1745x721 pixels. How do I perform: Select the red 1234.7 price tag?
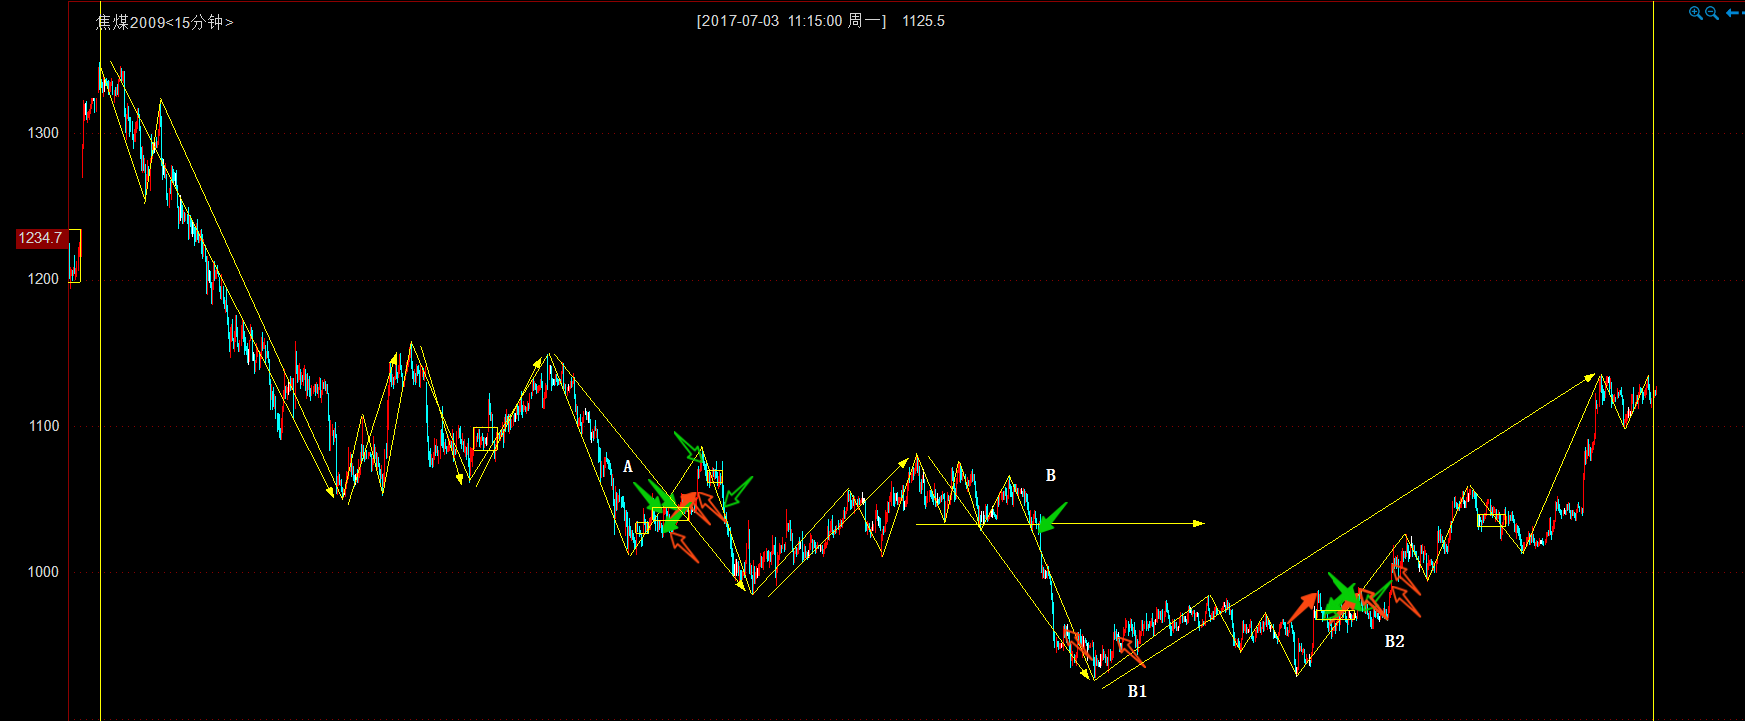coord(41,238)
